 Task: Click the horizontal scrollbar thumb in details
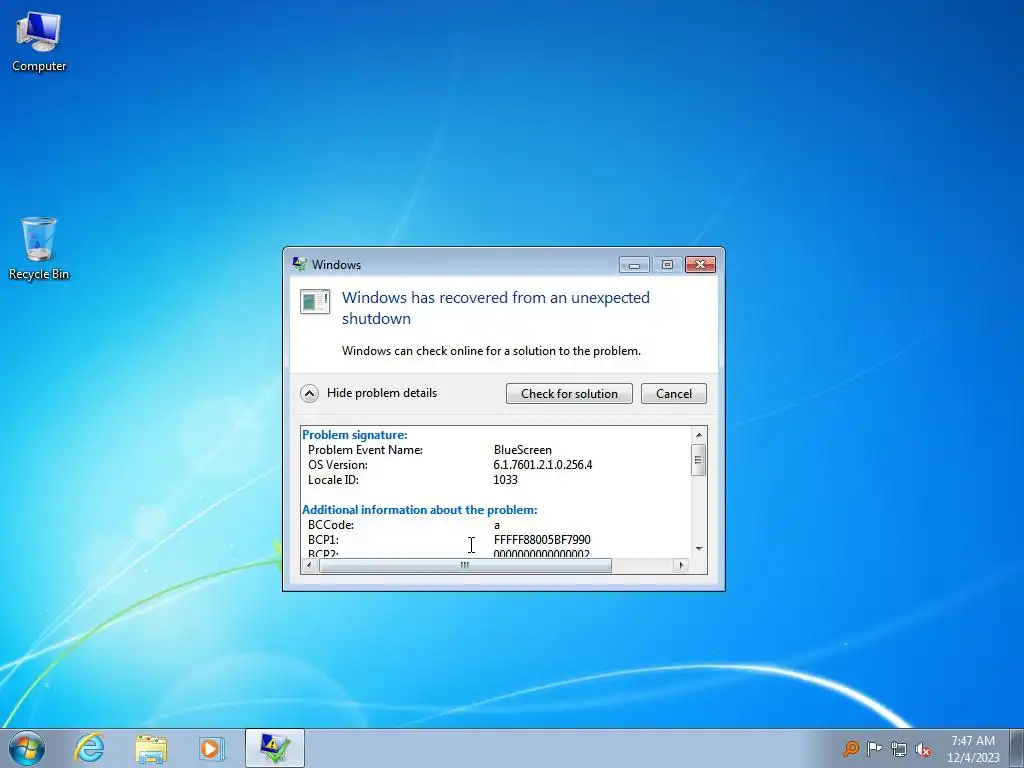tap(465, 566)
